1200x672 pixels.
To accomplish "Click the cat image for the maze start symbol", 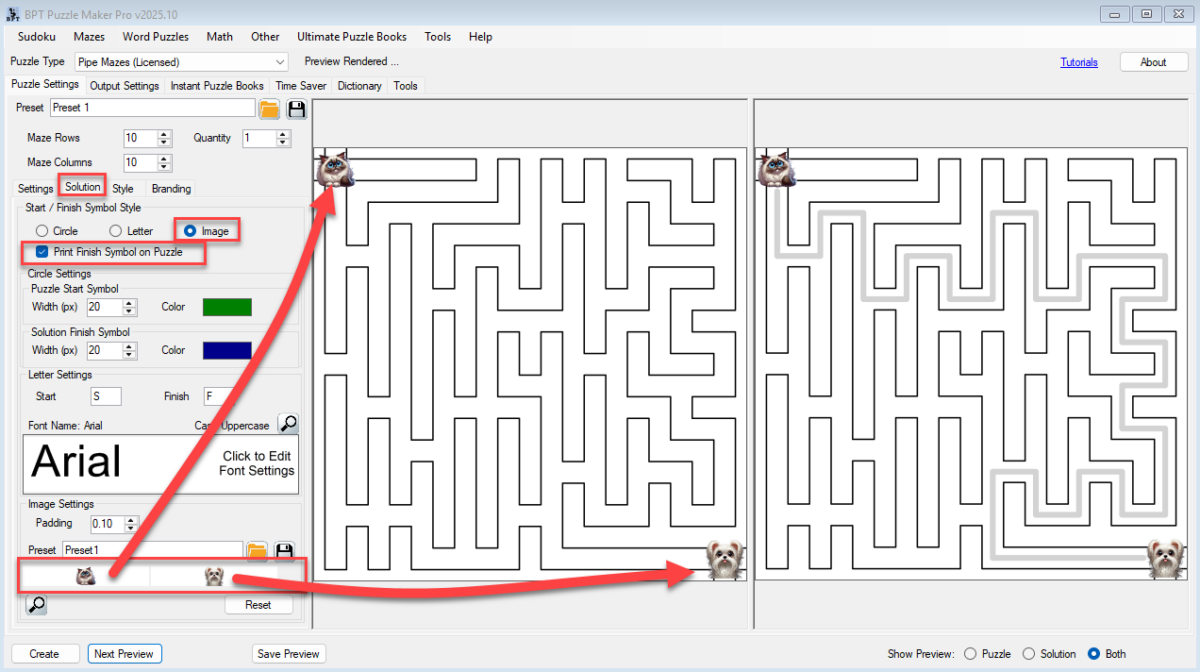I will 84,575.
